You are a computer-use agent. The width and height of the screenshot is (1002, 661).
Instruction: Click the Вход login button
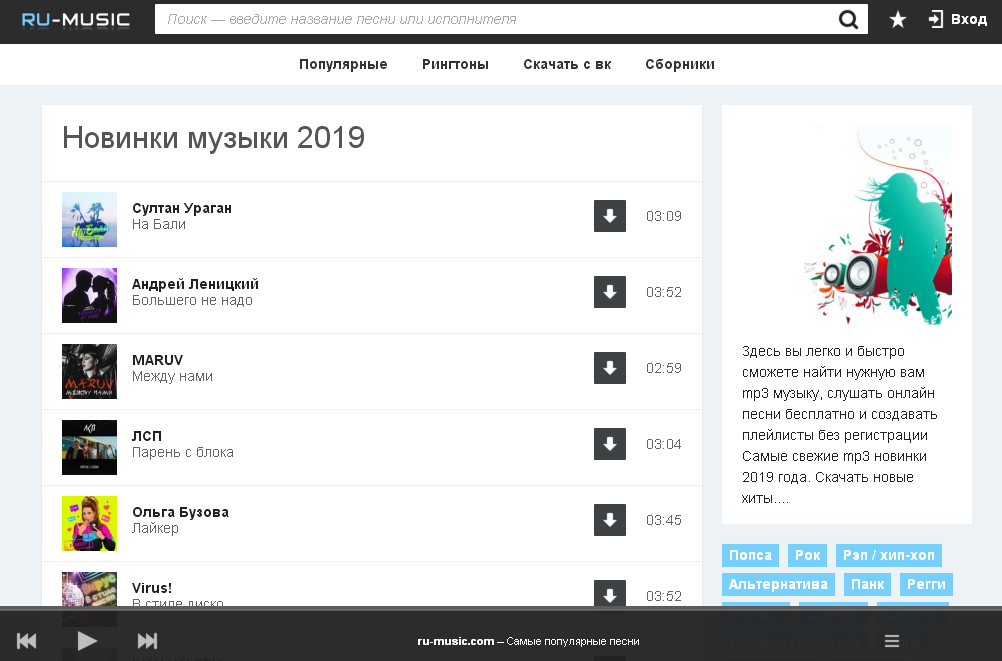coord(957,19)
